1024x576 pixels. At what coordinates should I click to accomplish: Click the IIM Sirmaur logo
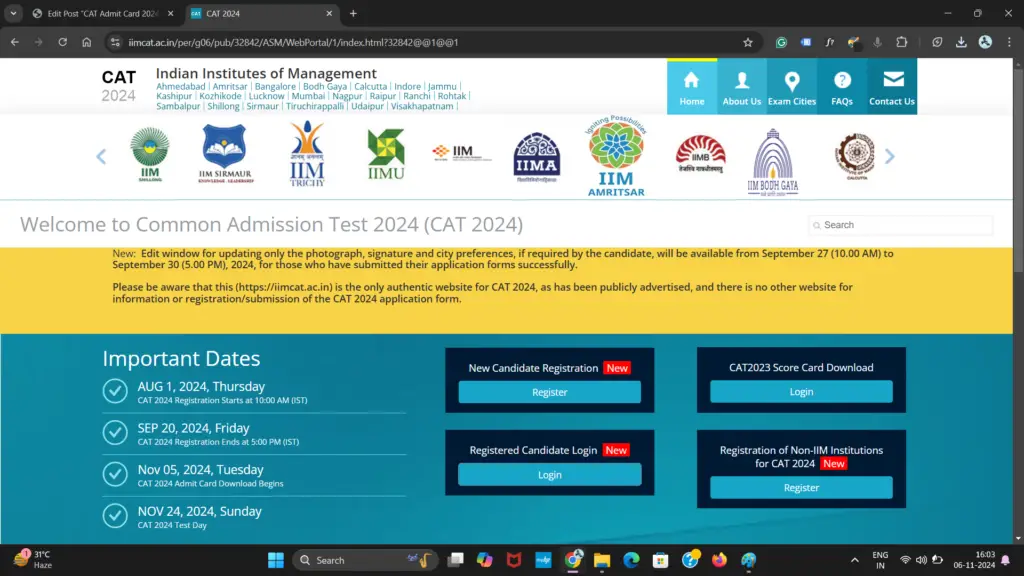(225, 154)
